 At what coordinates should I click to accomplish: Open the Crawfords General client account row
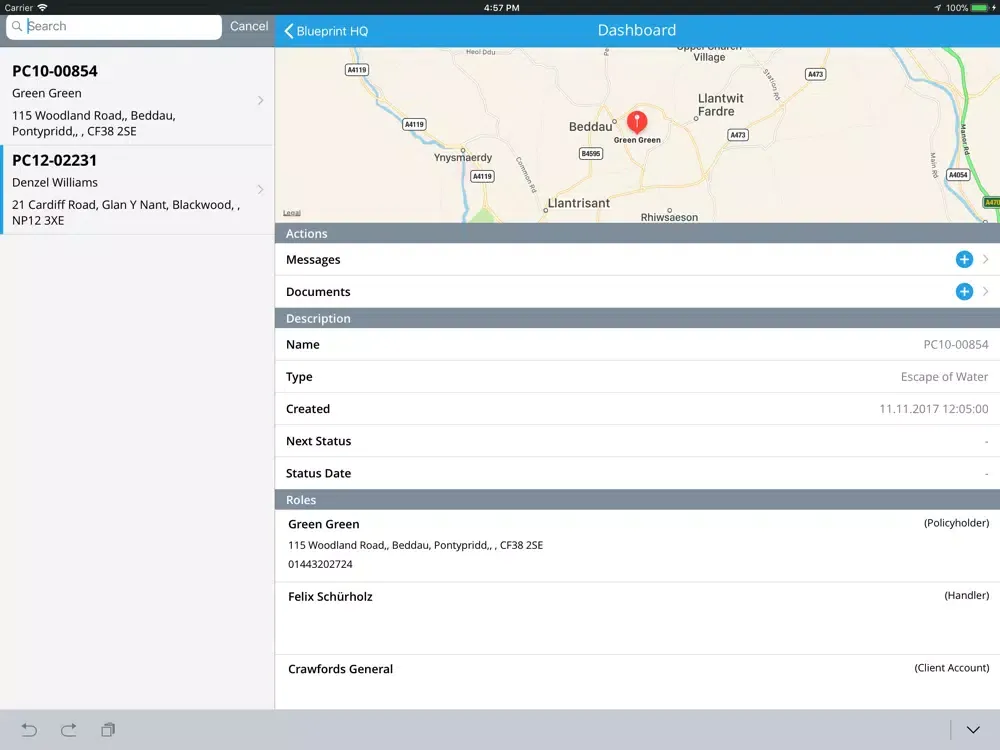tap(637, 680)
